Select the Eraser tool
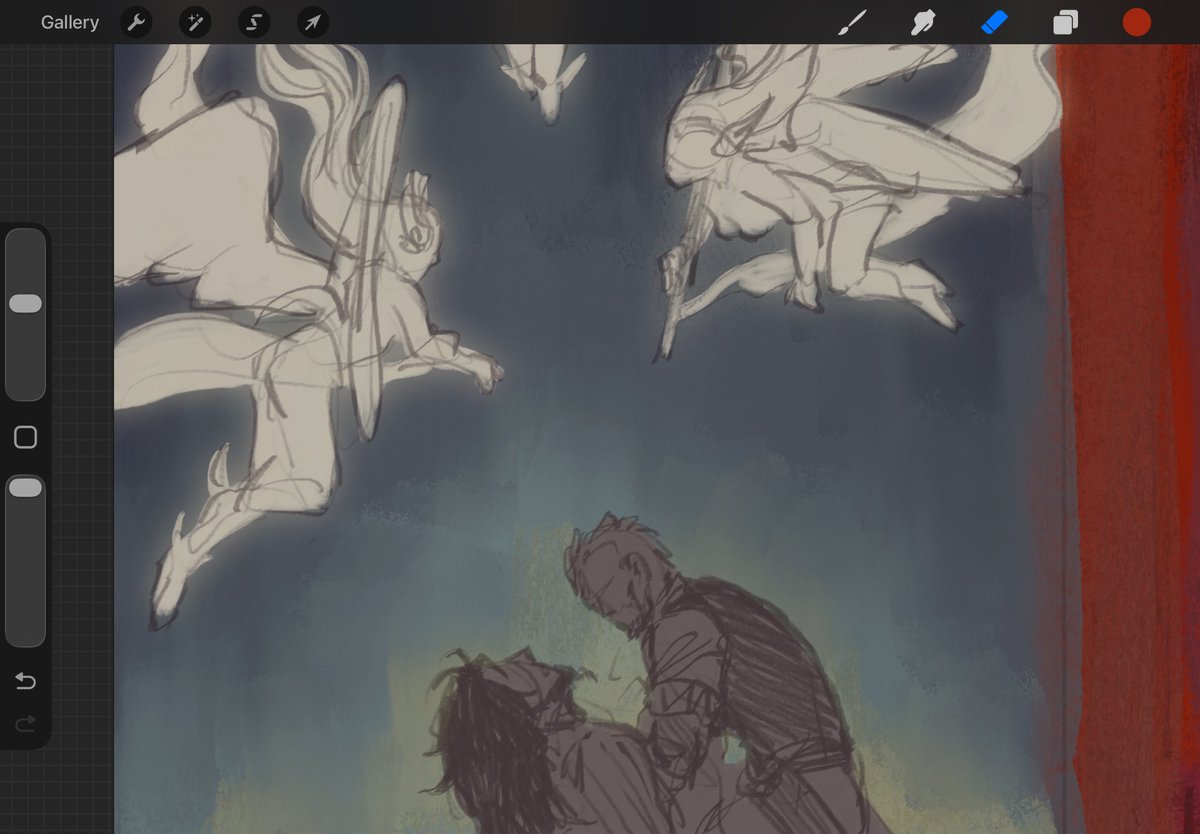Screen dimensions: 1200x834 click(994, 22)
